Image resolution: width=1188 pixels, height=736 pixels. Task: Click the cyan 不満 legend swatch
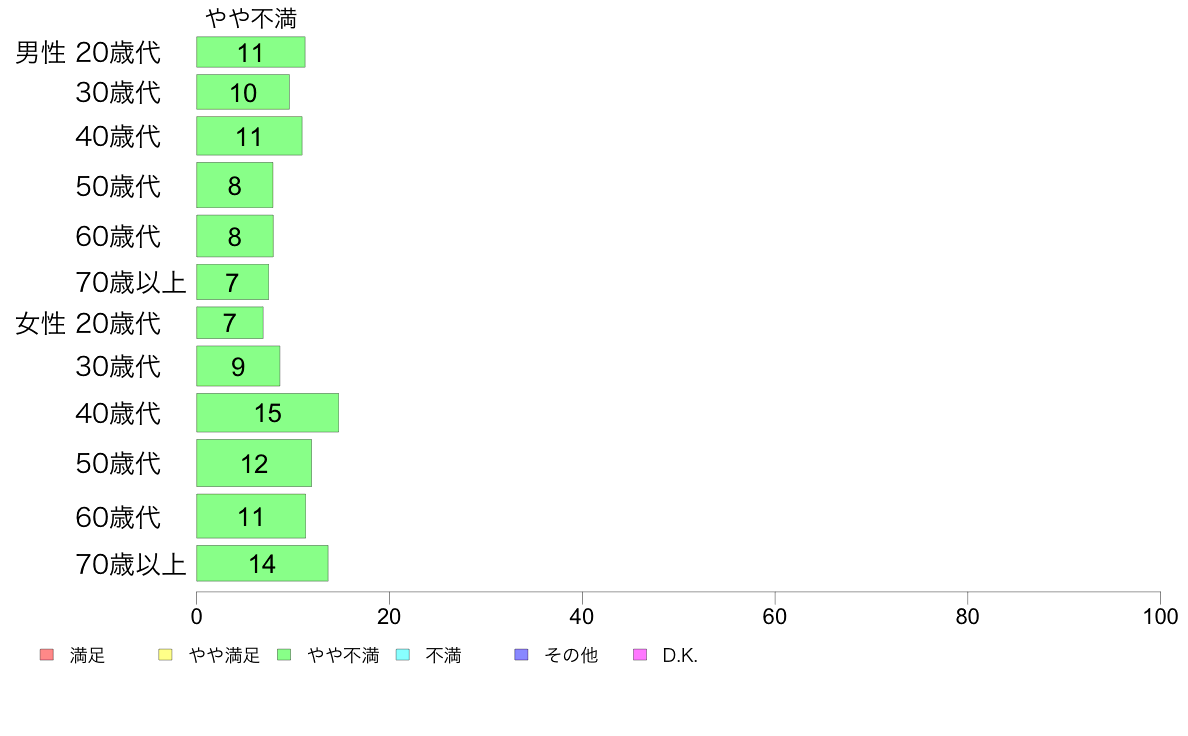pos(403,655)
